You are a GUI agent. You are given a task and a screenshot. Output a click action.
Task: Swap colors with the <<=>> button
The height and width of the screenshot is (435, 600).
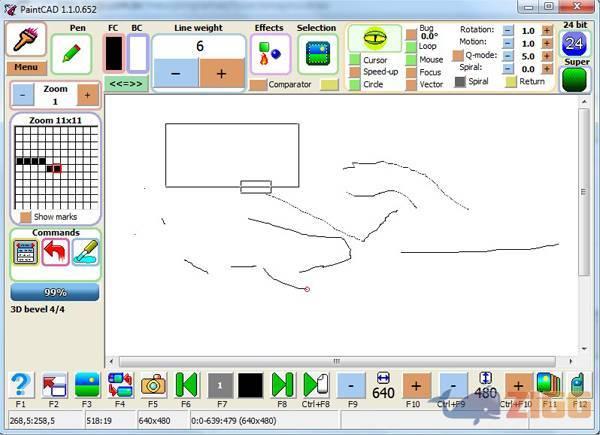[126, 83]
